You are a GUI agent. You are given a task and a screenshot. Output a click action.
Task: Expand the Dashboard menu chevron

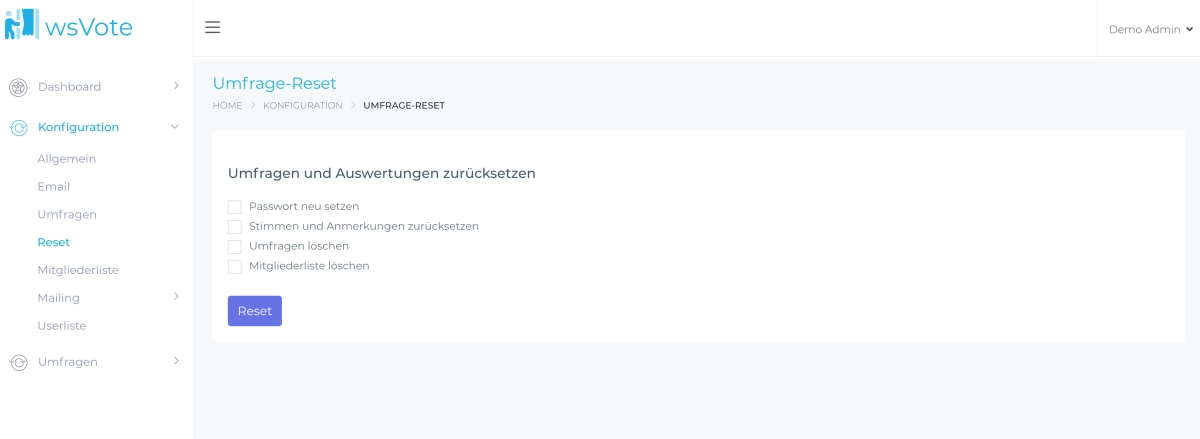pos(176,86)
